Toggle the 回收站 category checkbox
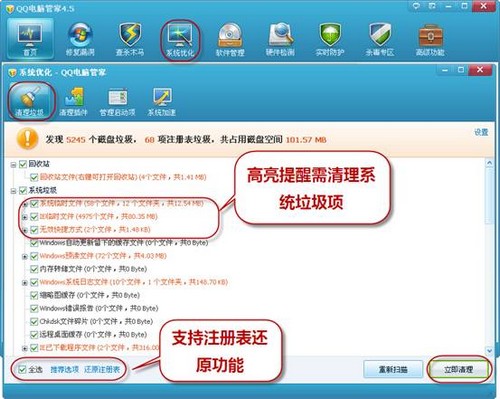500x399 pixels. 23,164
